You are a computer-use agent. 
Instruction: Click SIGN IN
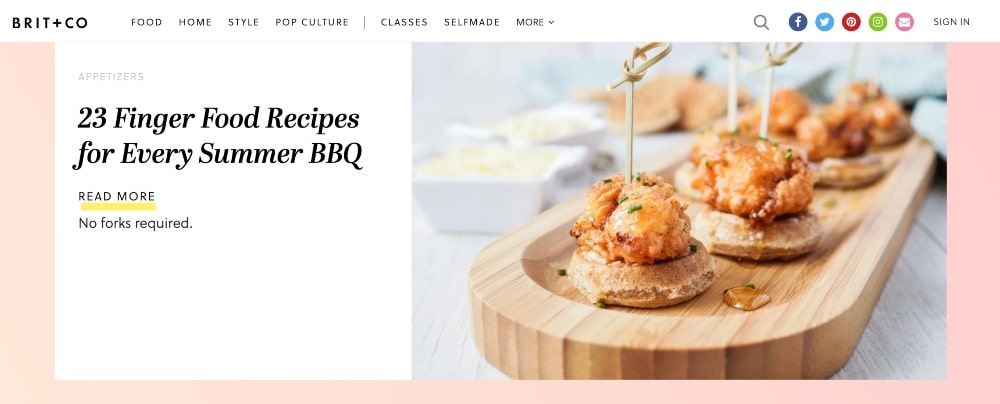pyautogui.click(x=952, y=22)
